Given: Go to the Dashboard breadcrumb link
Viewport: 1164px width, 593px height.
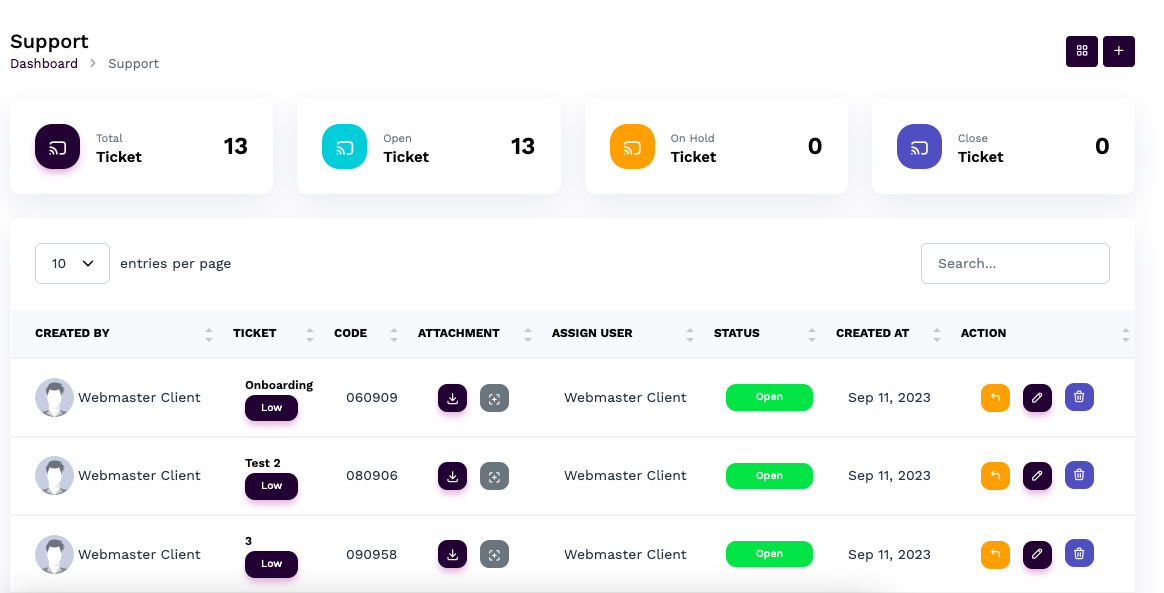Looking at the screenshot, I should tap(44, 63).
